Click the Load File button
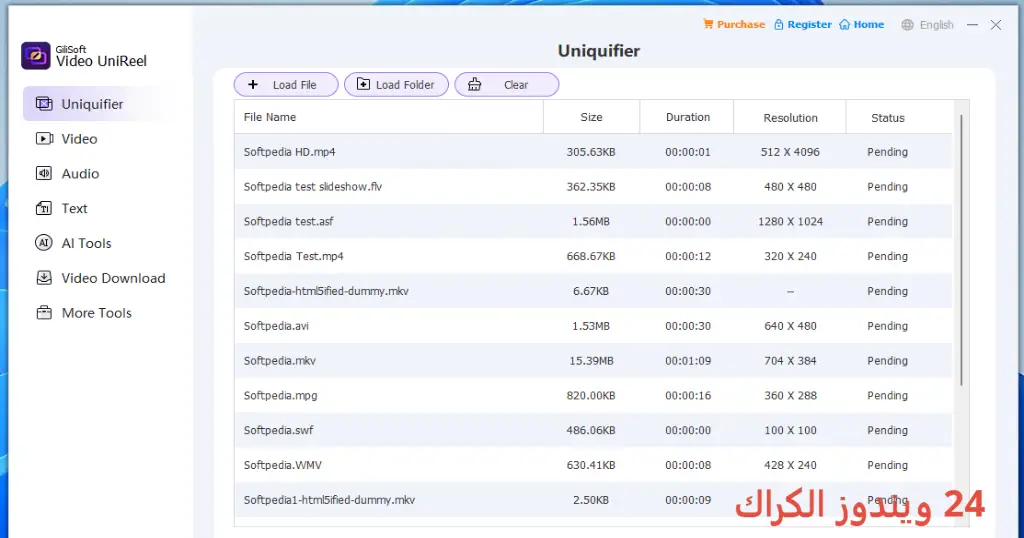 point(286,84)
